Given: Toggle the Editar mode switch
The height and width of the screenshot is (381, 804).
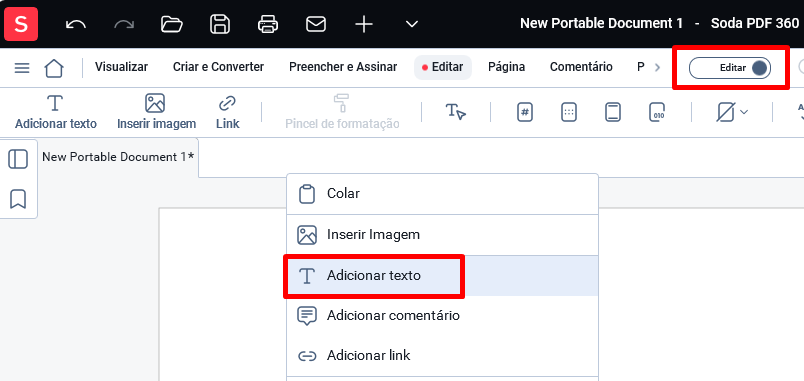Looking at the screenshot, I should click(x=730, y=68).
